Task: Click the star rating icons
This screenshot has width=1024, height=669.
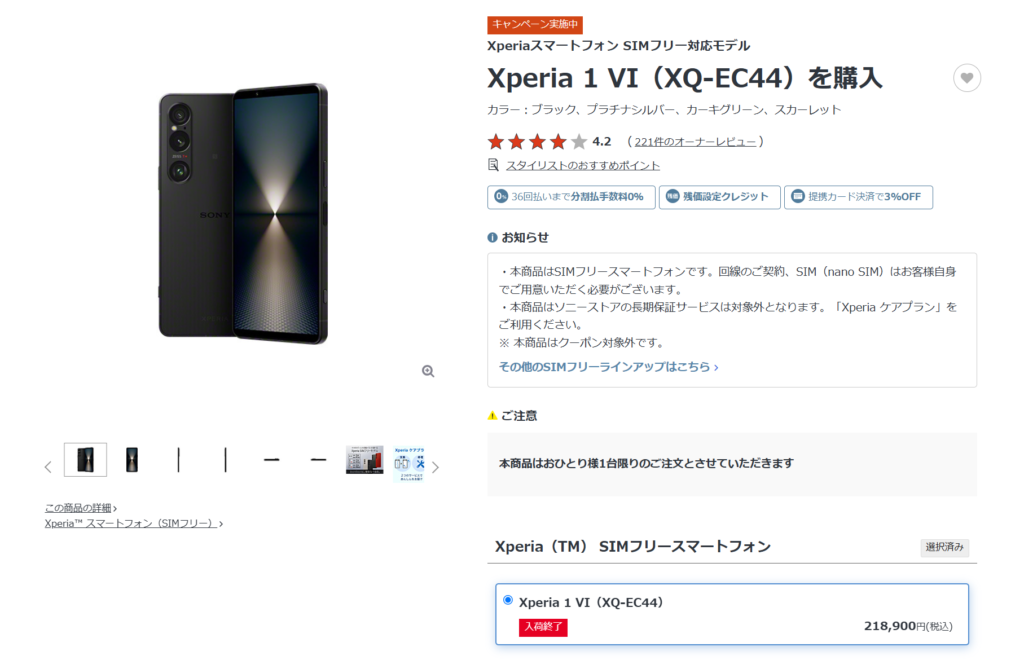Action: [x=537, y=142]
